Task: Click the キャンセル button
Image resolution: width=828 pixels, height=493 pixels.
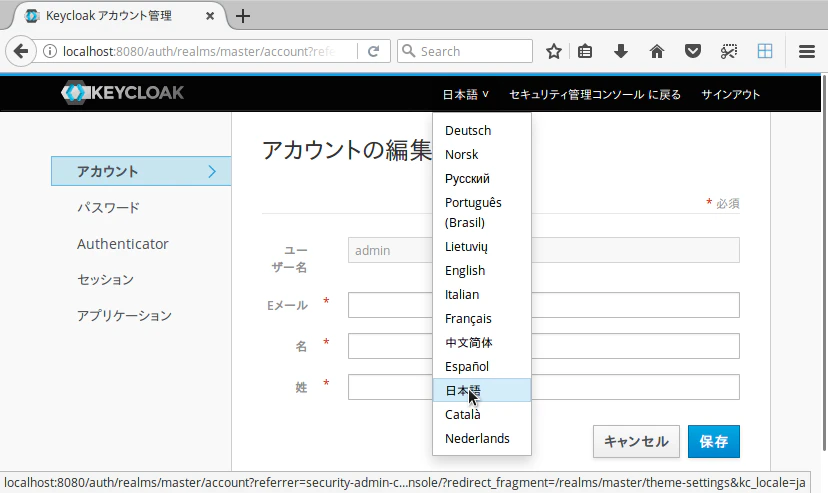Action: tap(636, 441)
